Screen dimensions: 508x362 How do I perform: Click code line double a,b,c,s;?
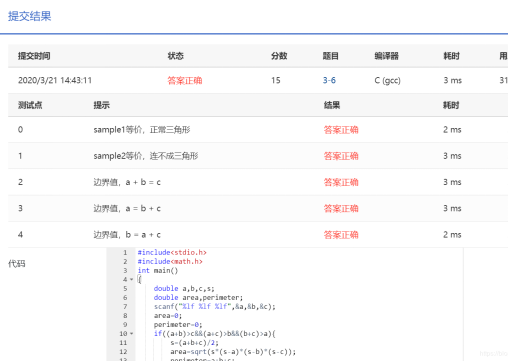184,288
